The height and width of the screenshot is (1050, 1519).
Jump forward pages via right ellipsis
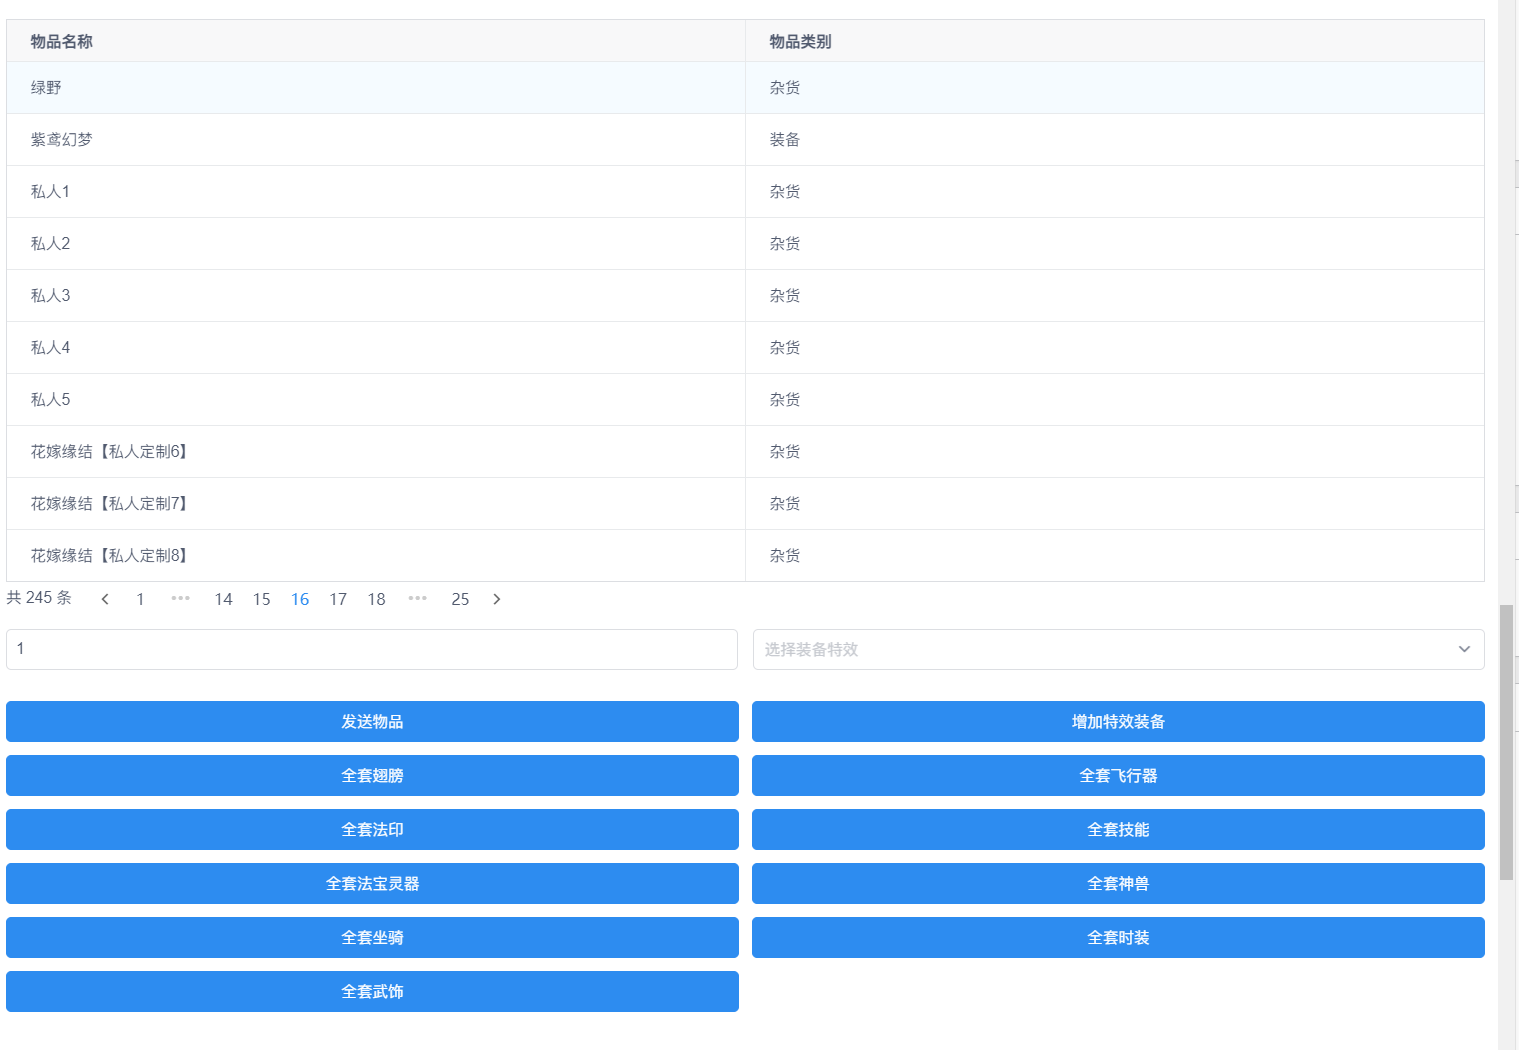tap(418, 599)
